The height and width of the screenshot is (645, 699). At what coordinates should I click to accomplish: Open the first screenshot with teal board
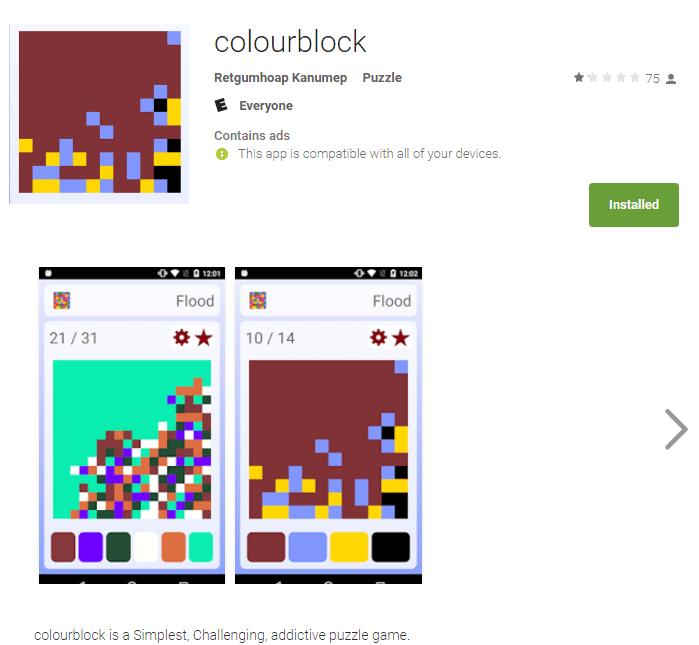coord(132,425)
